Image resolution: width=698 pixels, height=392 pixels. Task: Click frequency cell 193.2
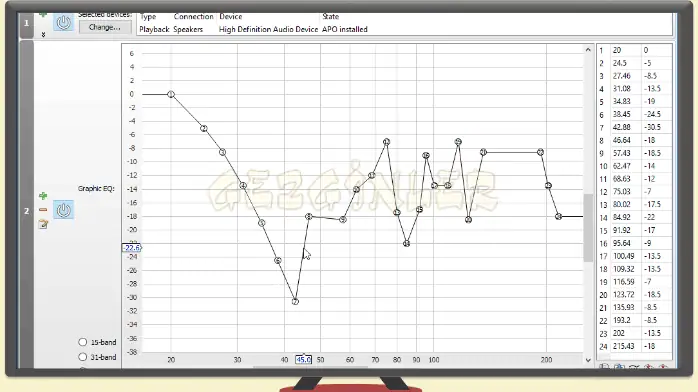coord(626,320)
